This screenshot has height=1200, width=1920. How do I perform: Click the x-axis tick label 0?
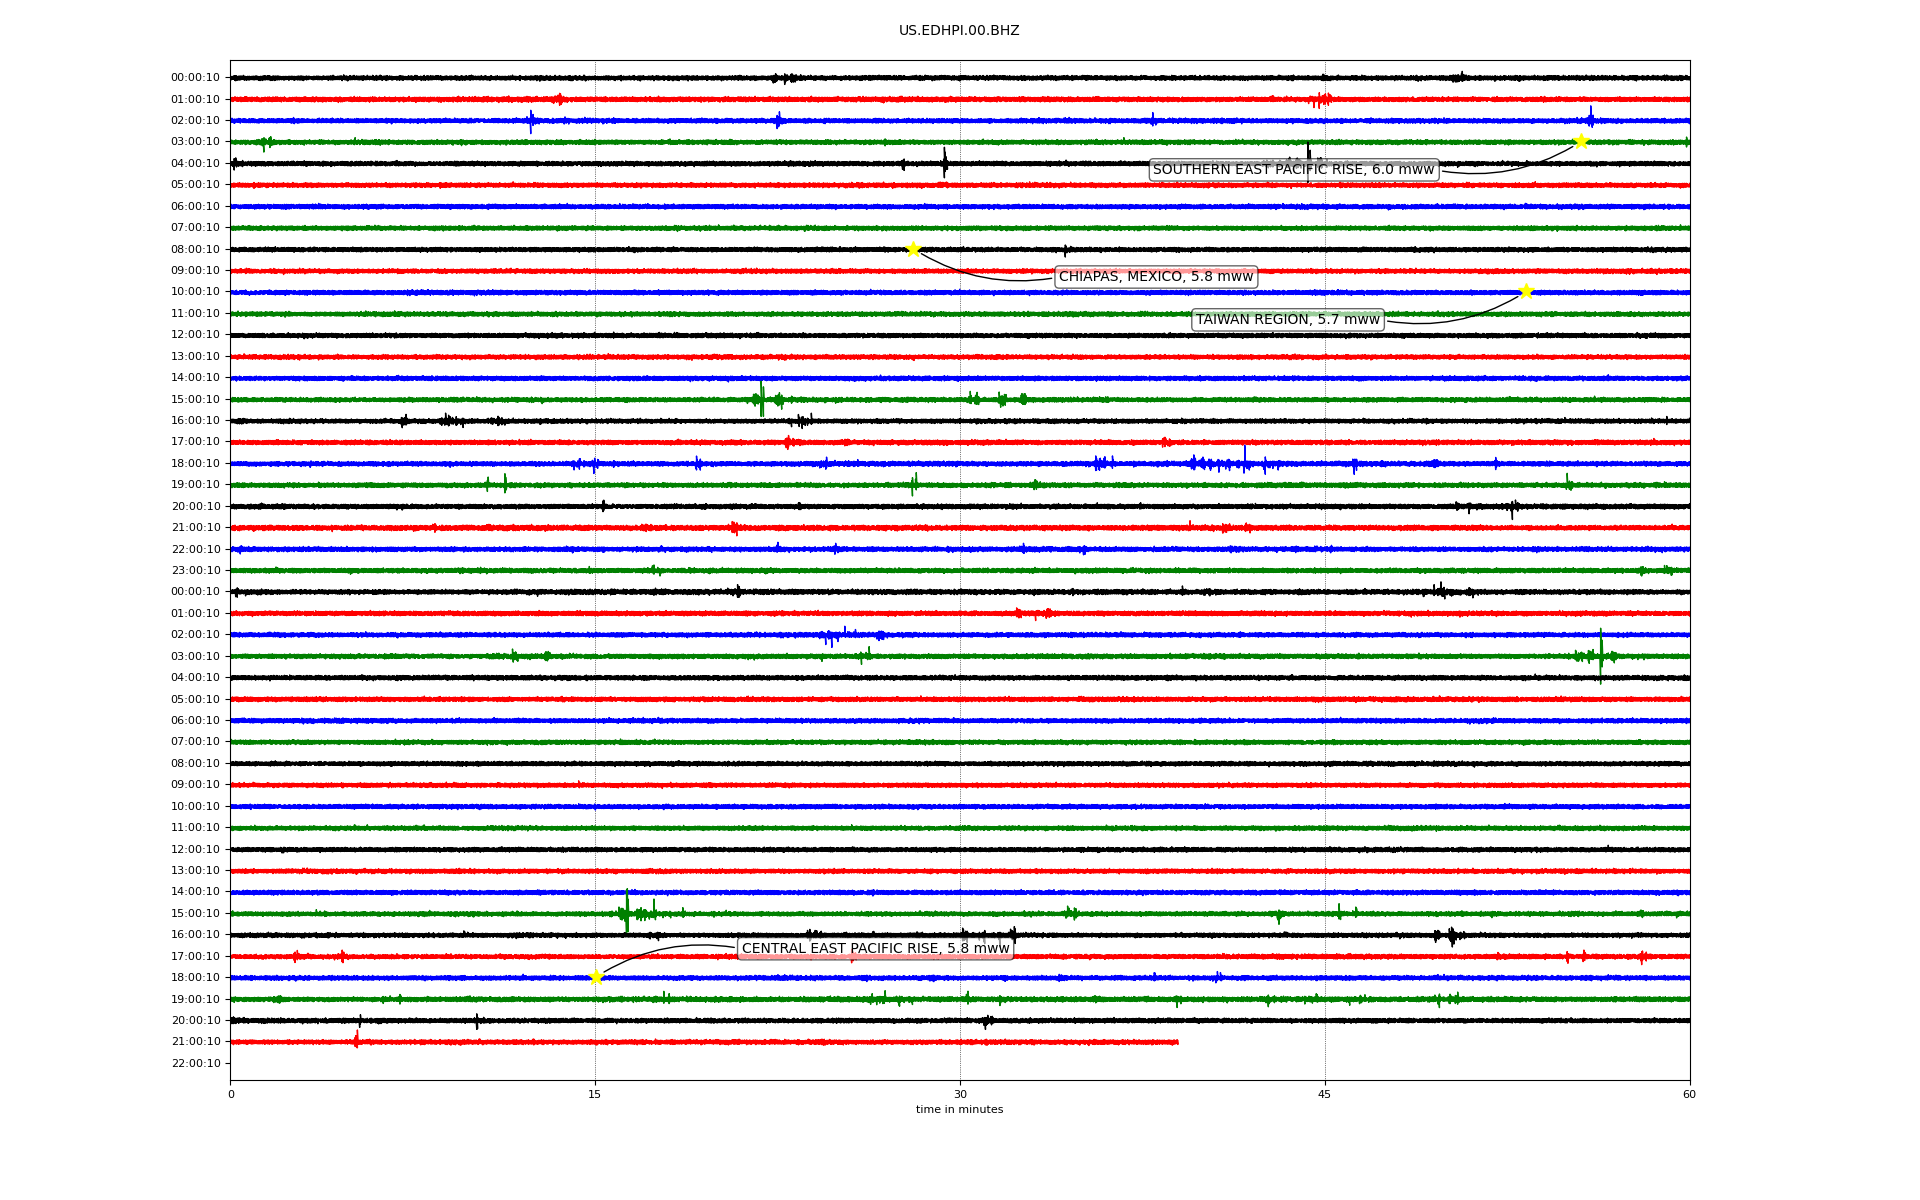tap(231, 1094)
